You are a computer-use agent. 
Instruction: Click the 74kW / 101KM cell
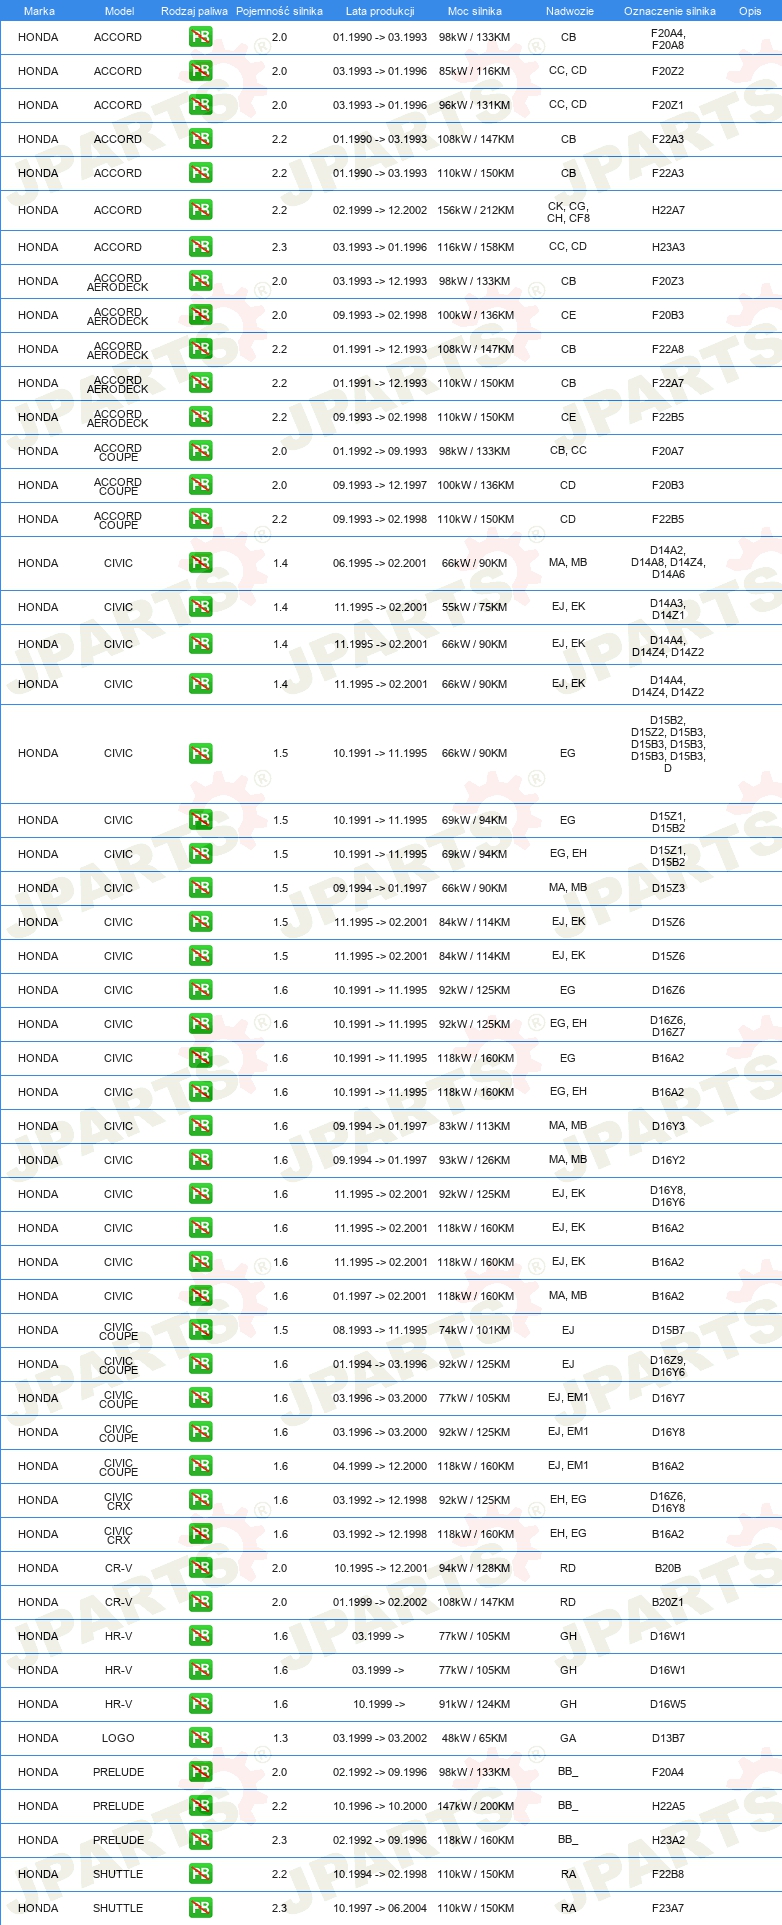tap(475, 1330)
